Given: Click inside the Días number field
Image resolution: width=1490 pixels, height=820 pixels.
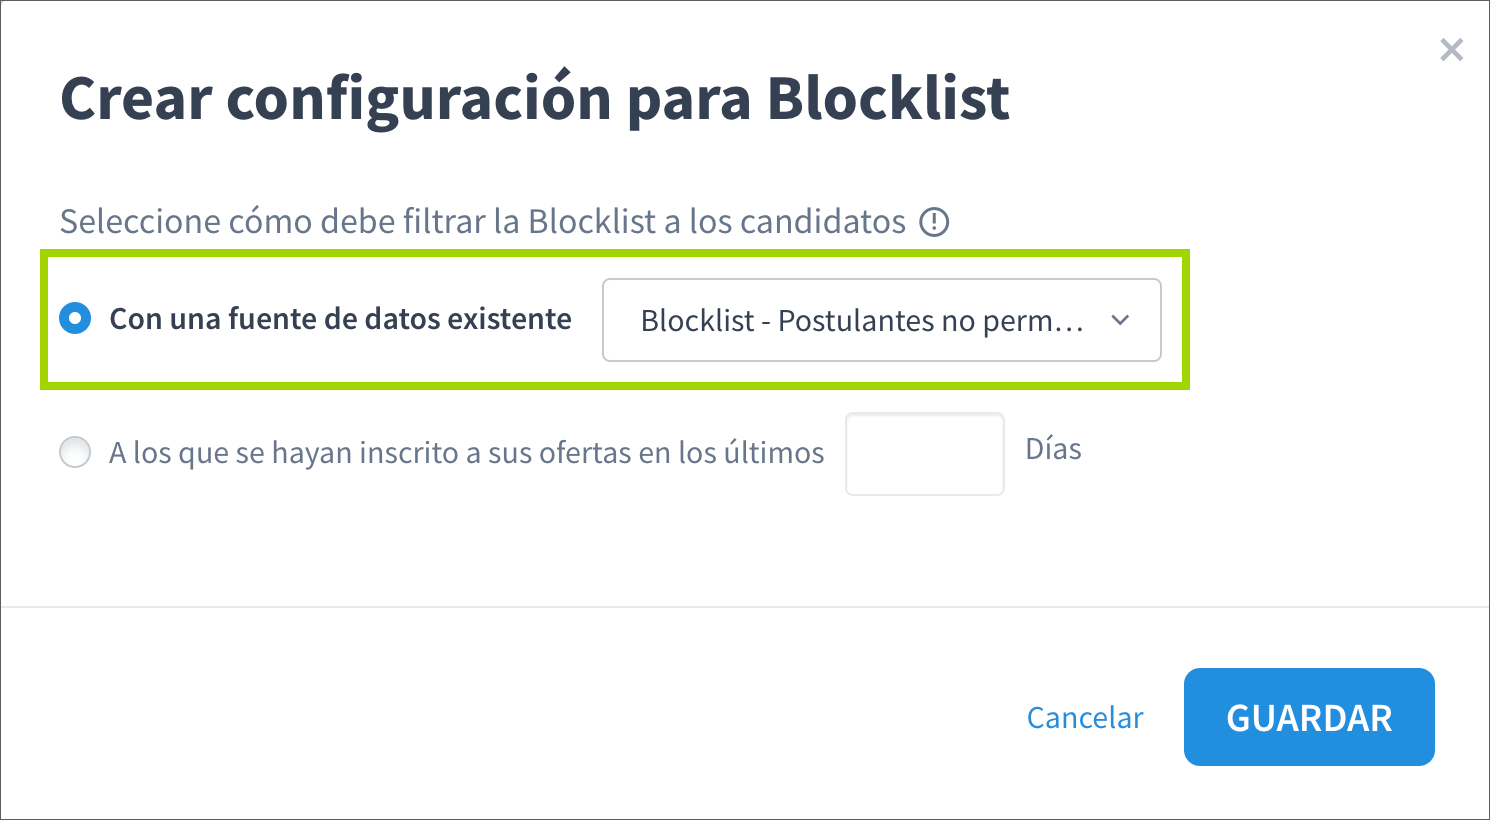Looking at the screenshot, I should (x=923, y=453).
